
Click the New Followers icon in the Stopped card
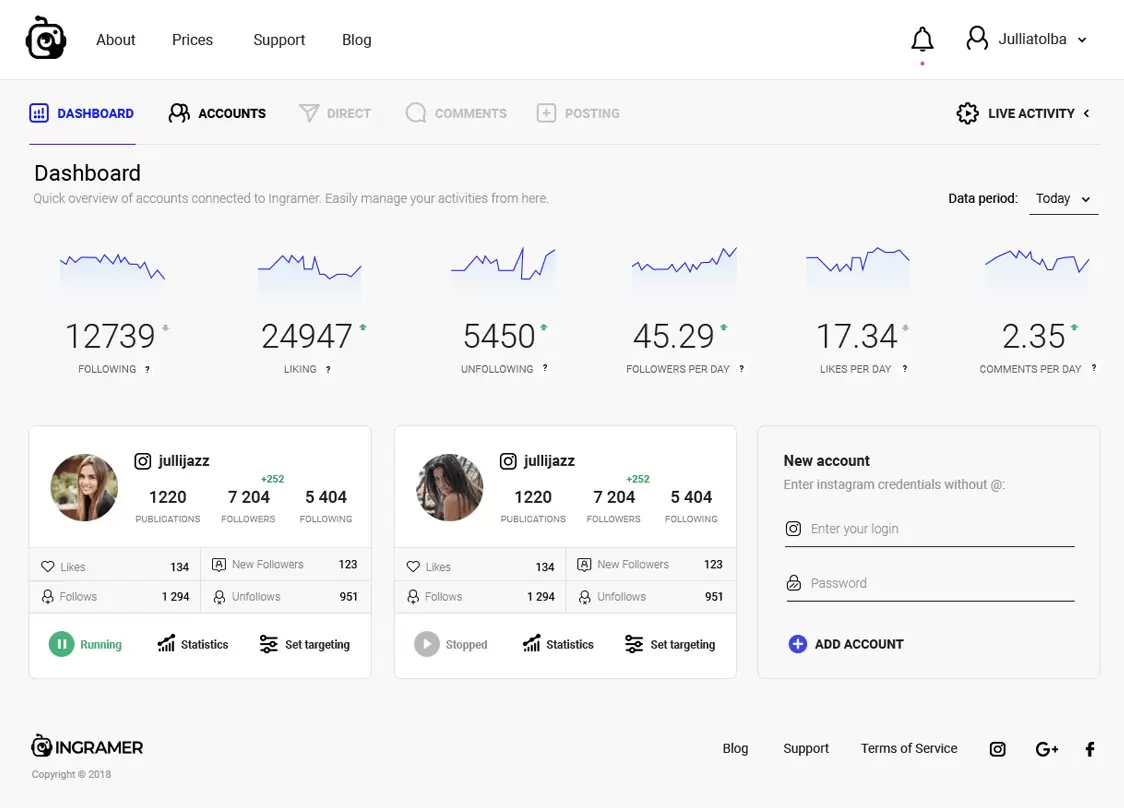584,565
